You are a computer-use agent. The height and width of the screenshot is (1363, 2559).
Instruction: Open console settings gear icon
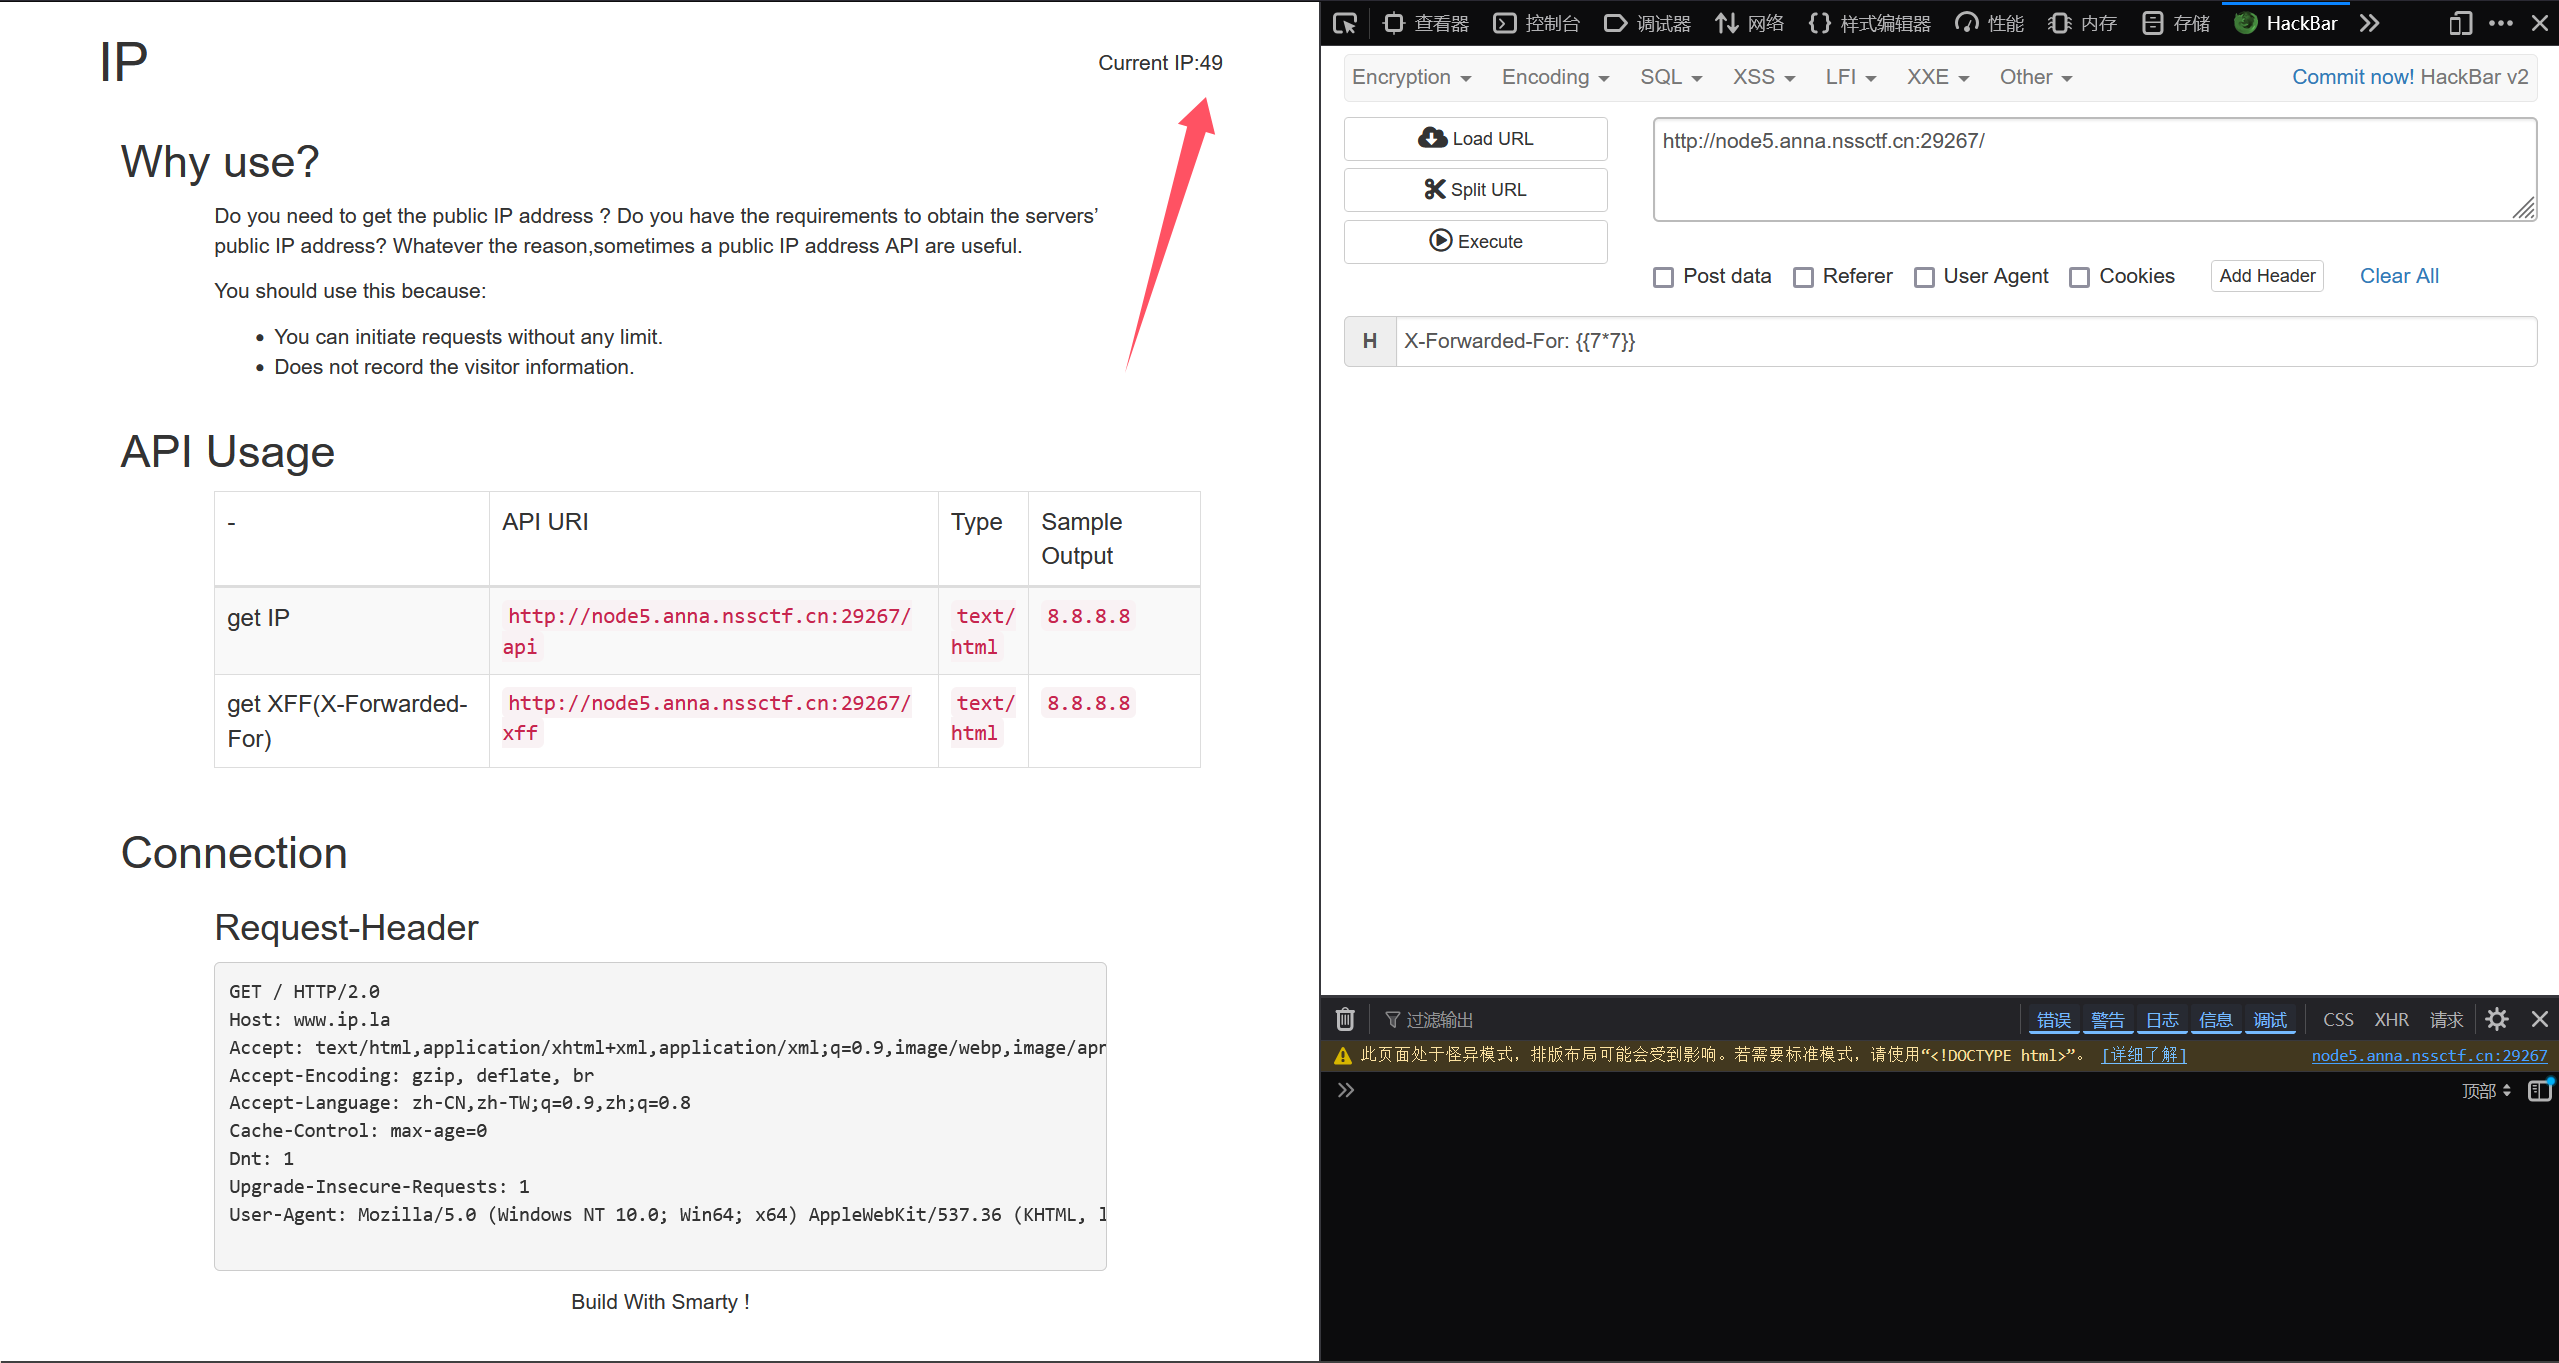pos(2496,1019)
